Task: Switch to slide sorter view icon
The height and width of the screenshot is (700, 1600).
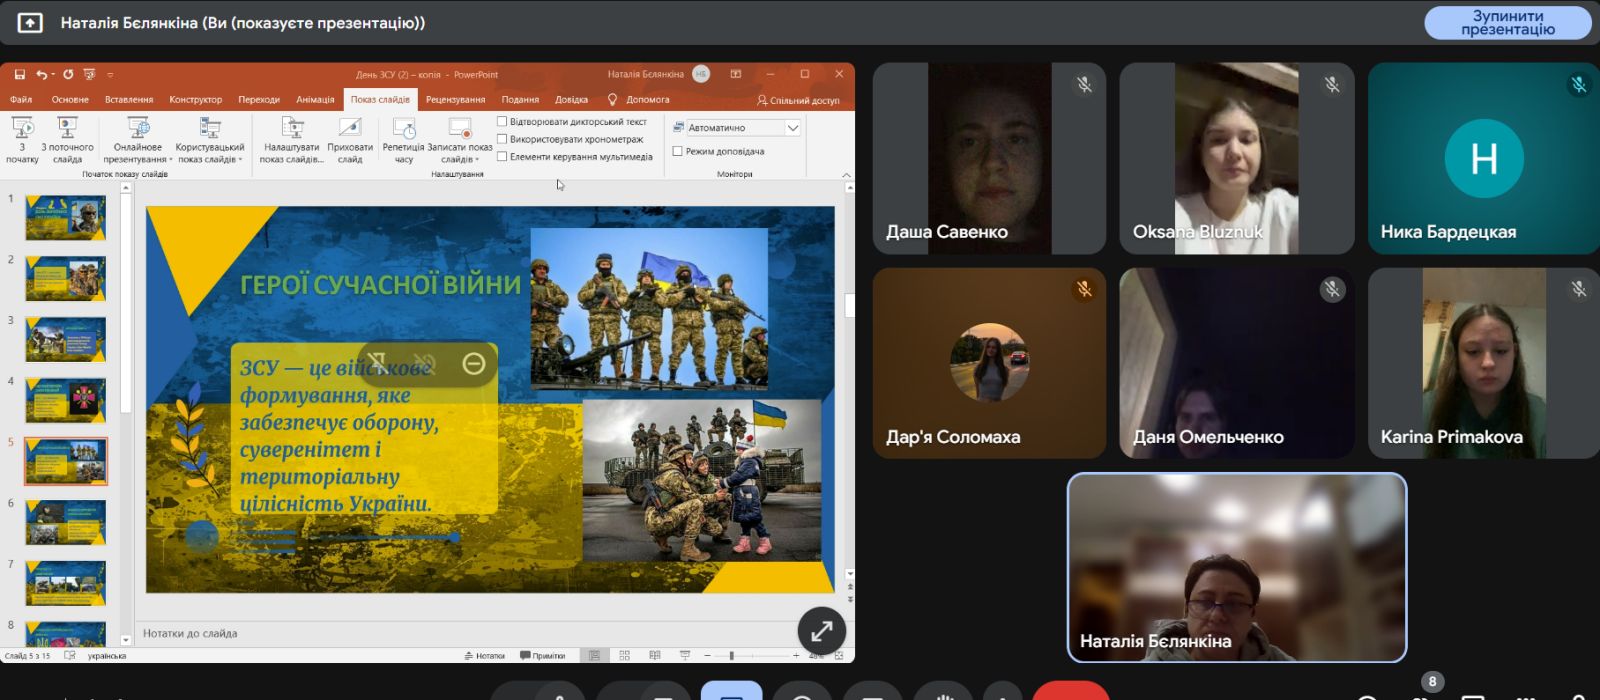Action: coord(624,656)
